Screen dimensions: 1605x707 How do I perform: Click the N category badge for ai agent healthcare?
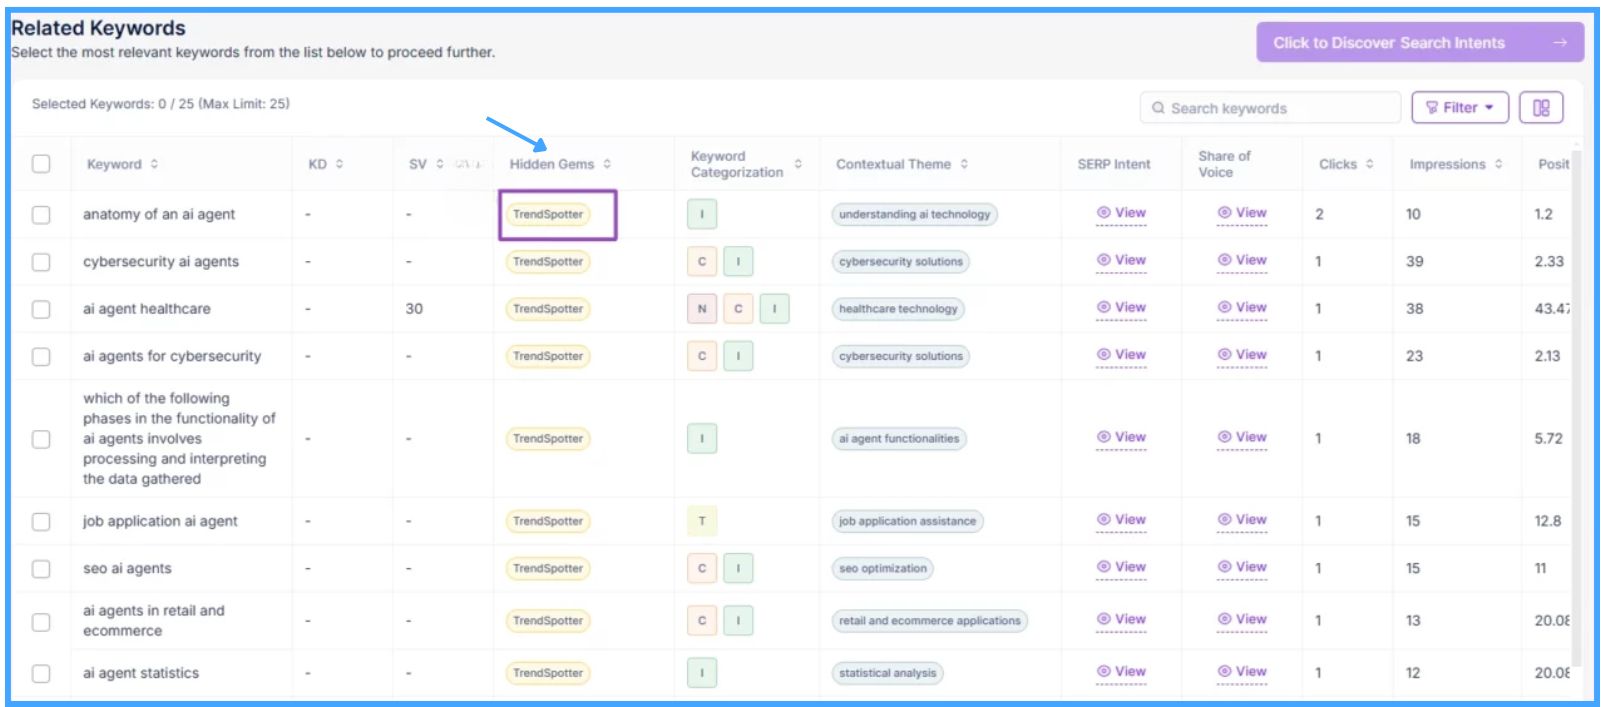coord(702,309)
